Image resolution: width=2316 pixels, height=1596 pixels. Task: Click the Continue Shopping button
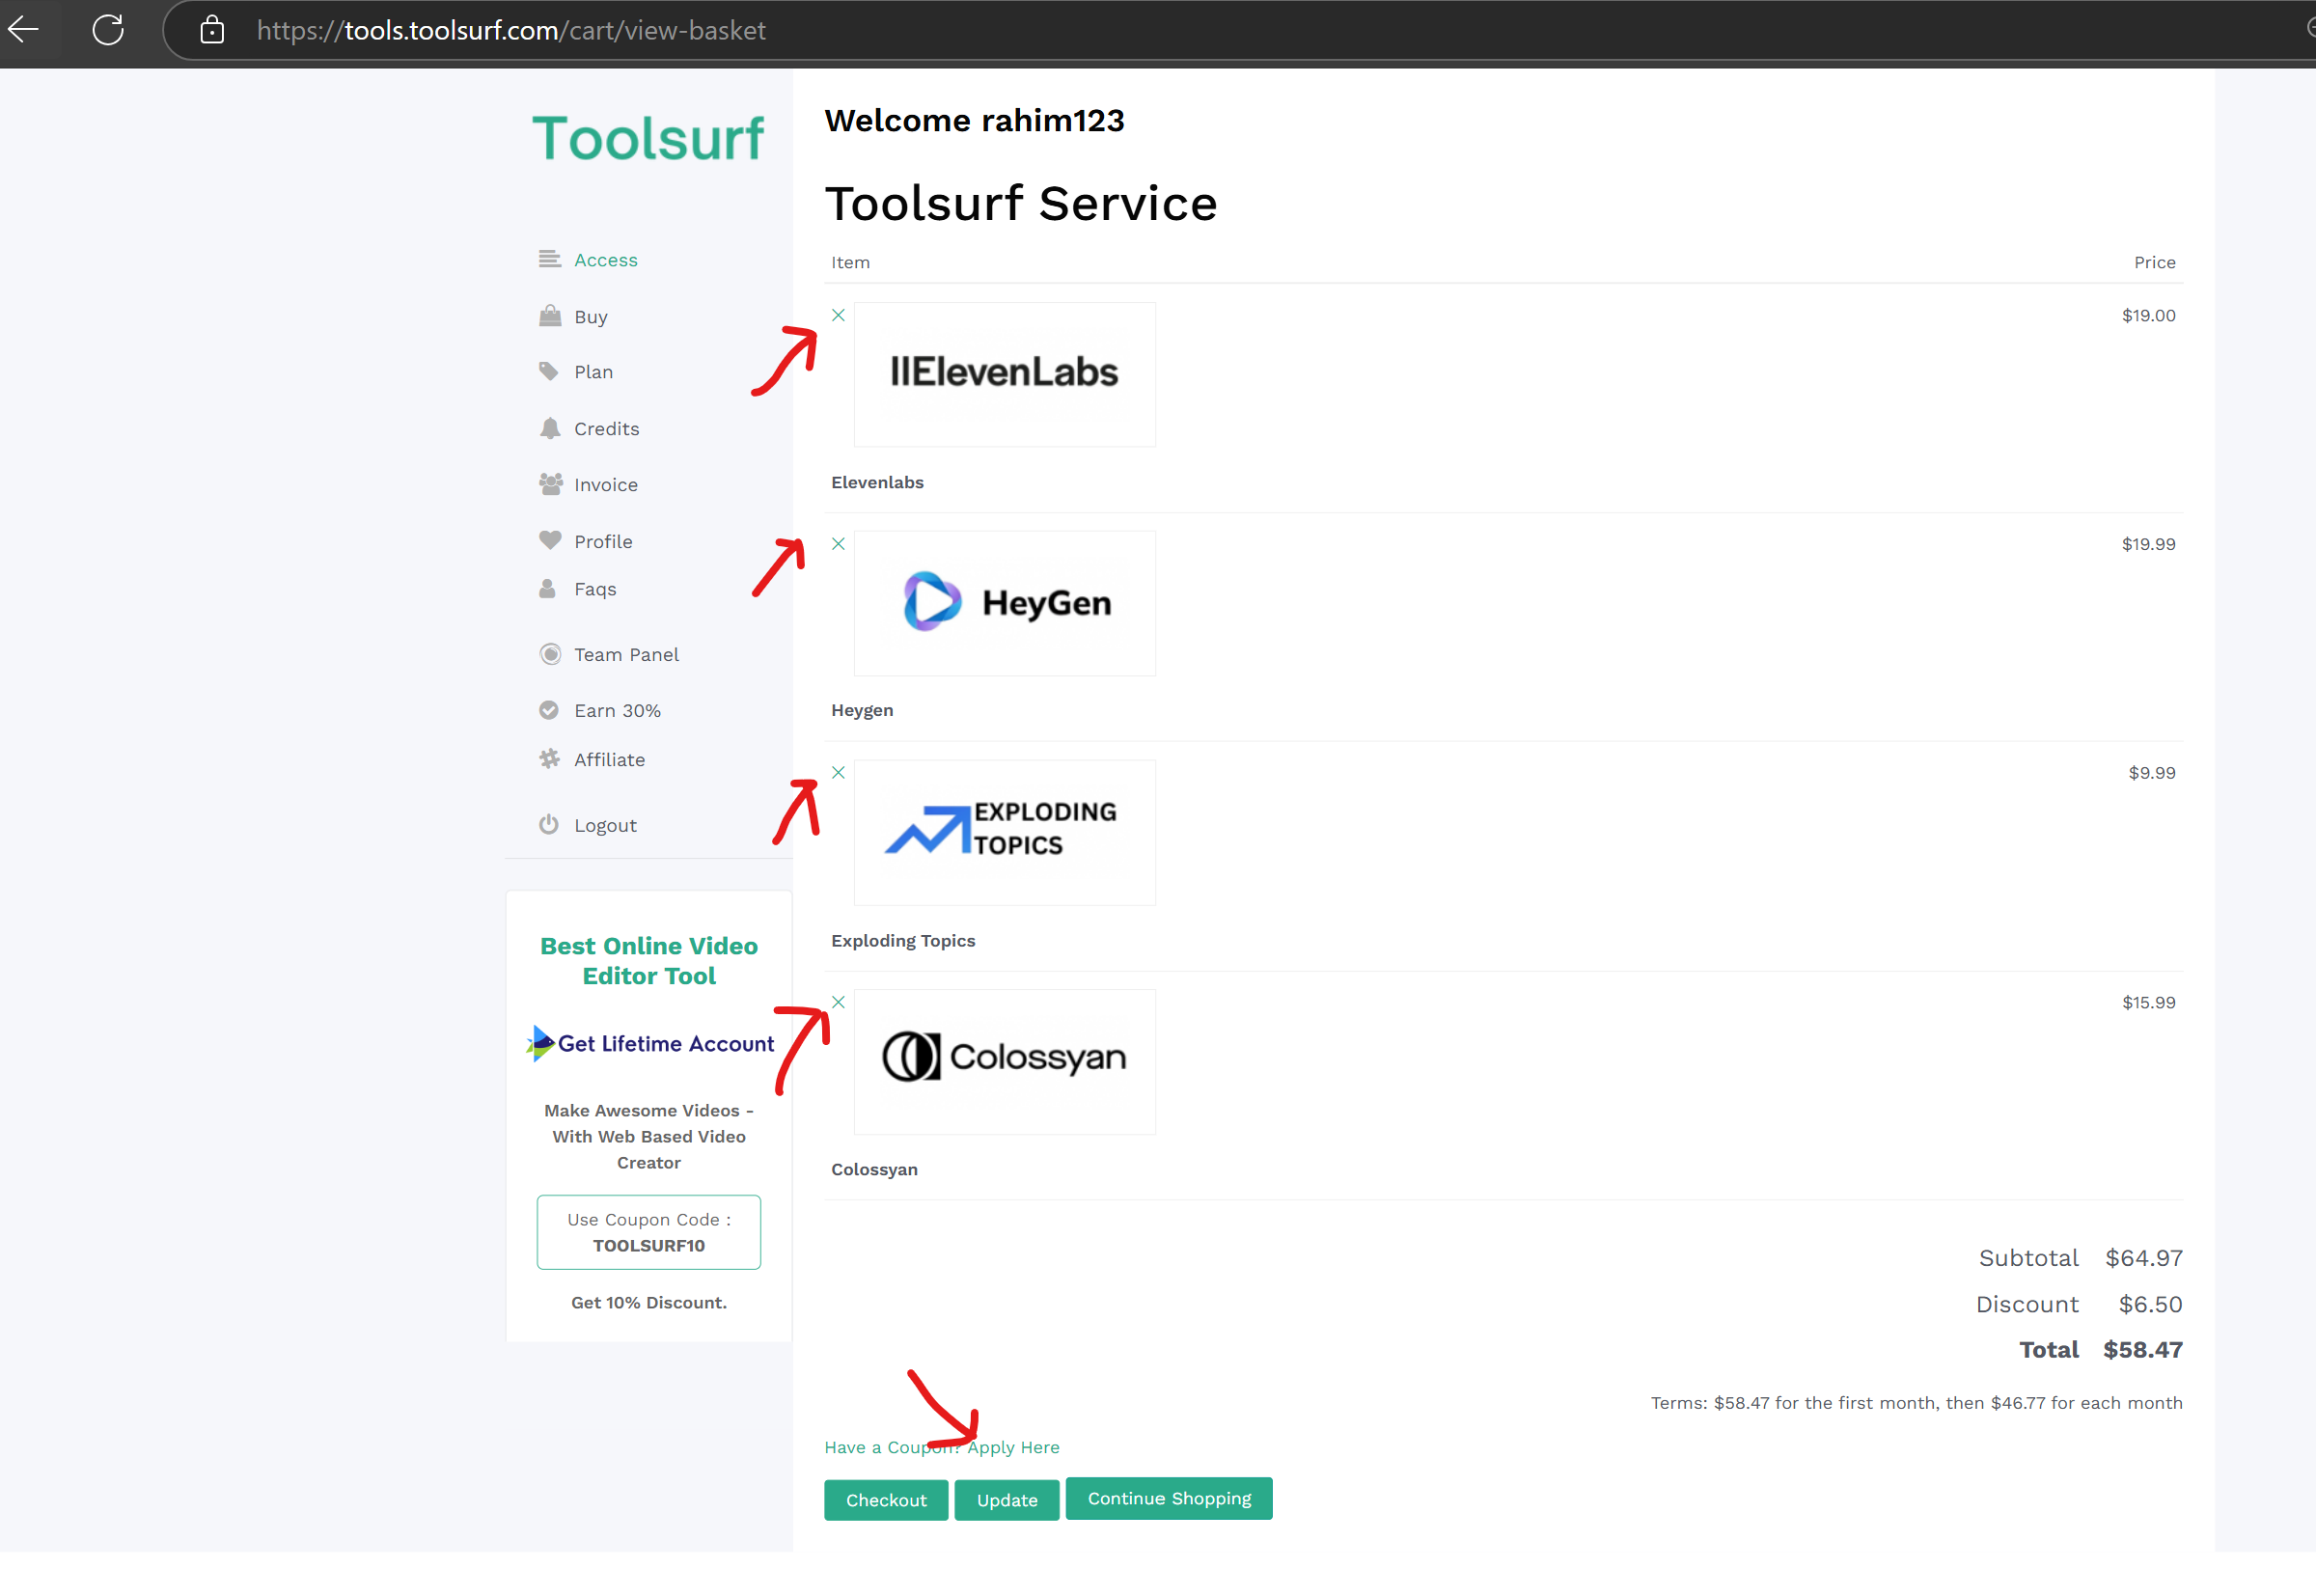click(x=1169, y=1498)
